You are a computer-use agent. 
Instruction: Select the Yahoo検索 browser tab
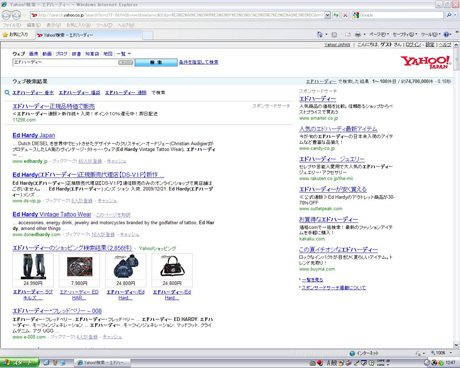pos(88,35)
